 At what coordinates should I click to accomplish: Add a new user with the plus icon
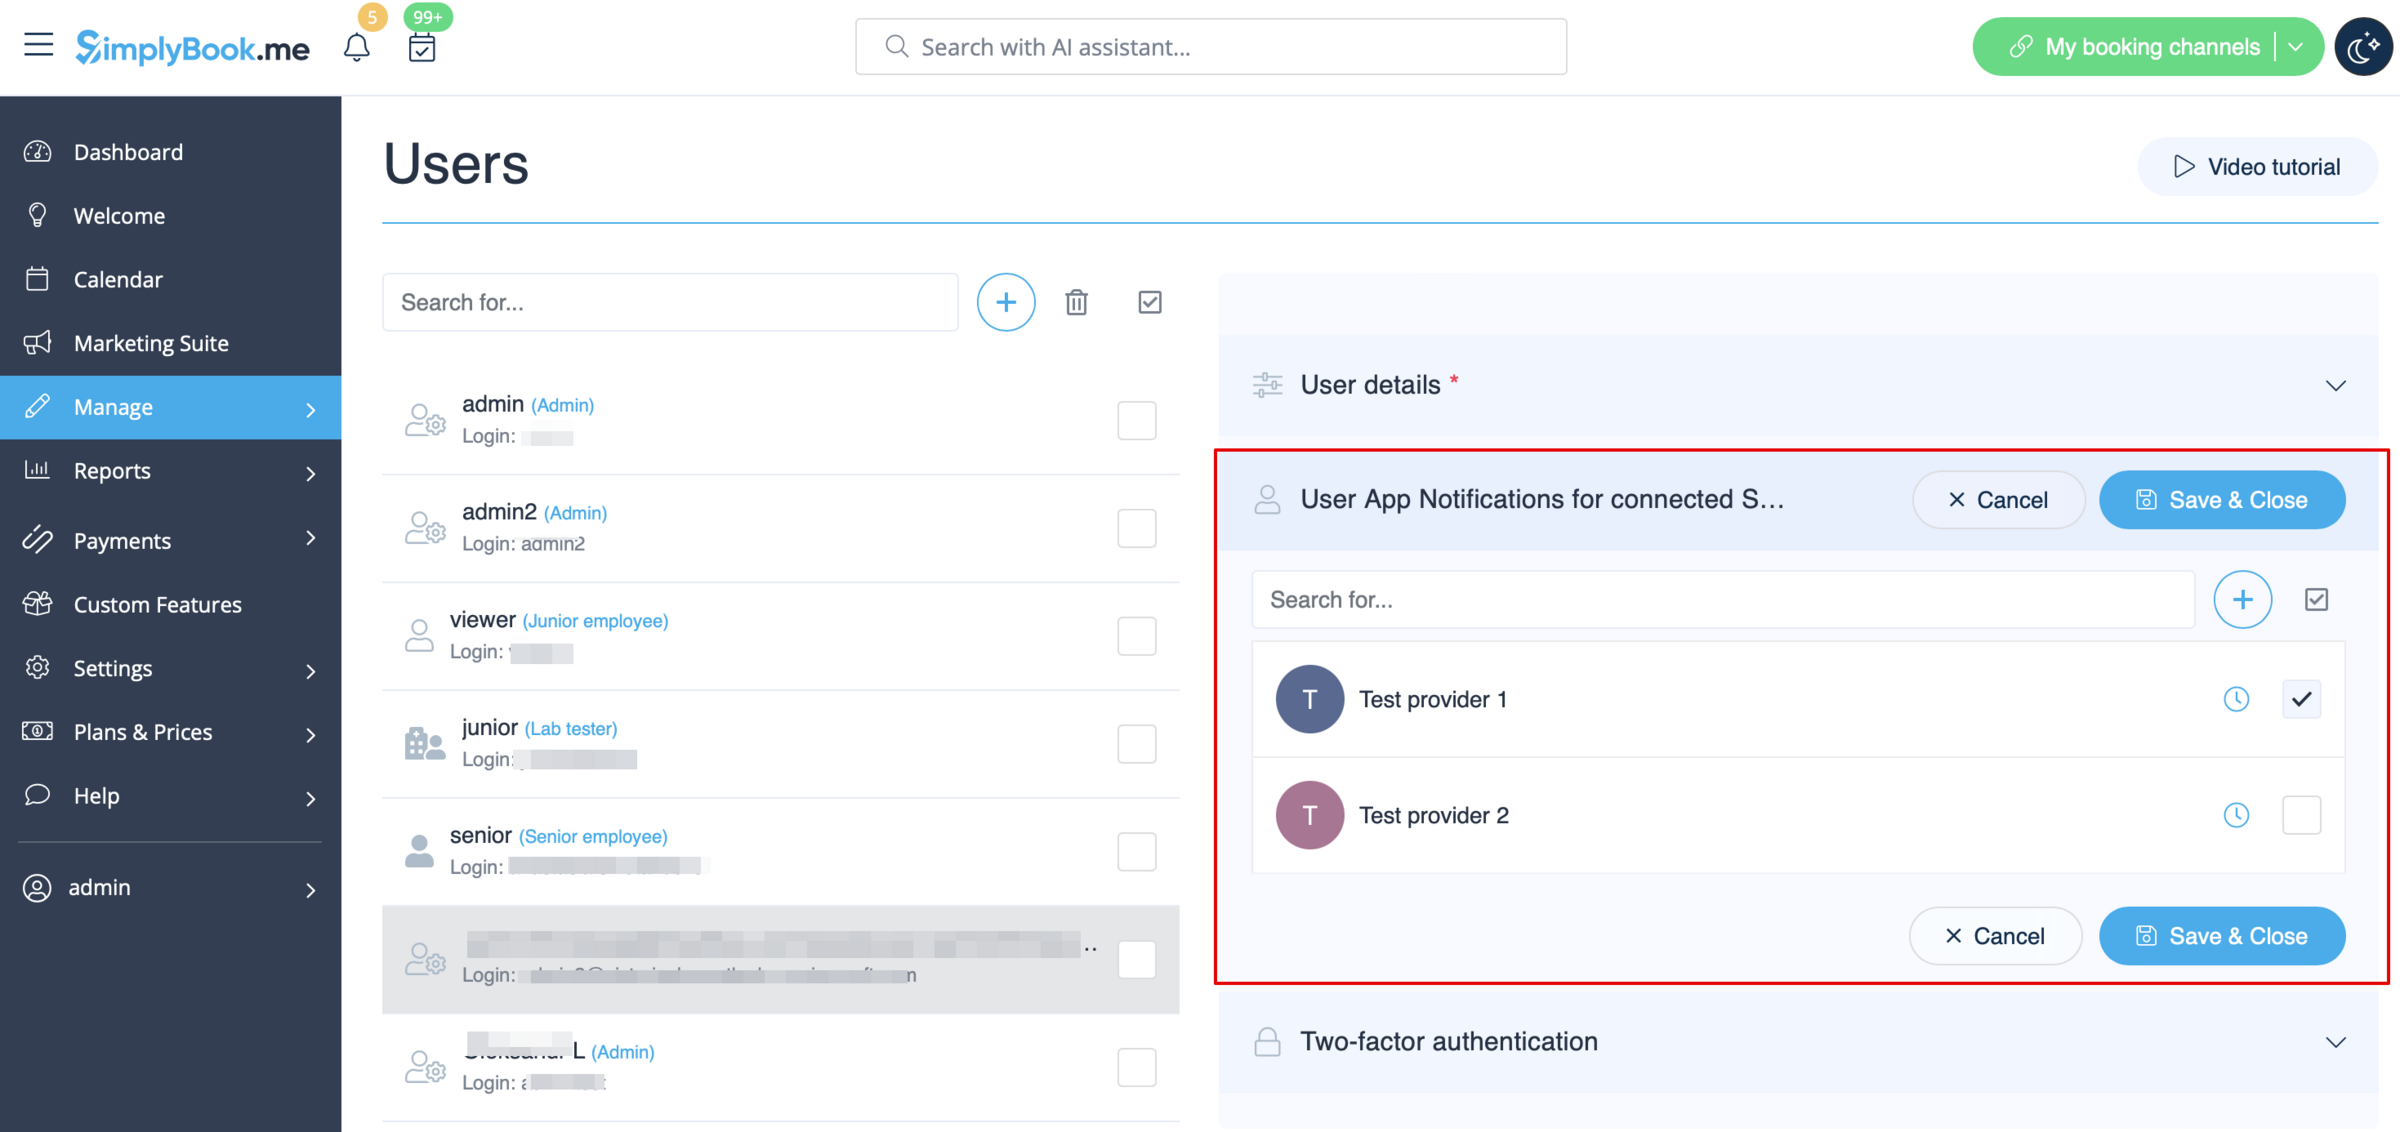[x=1005, y=301]
